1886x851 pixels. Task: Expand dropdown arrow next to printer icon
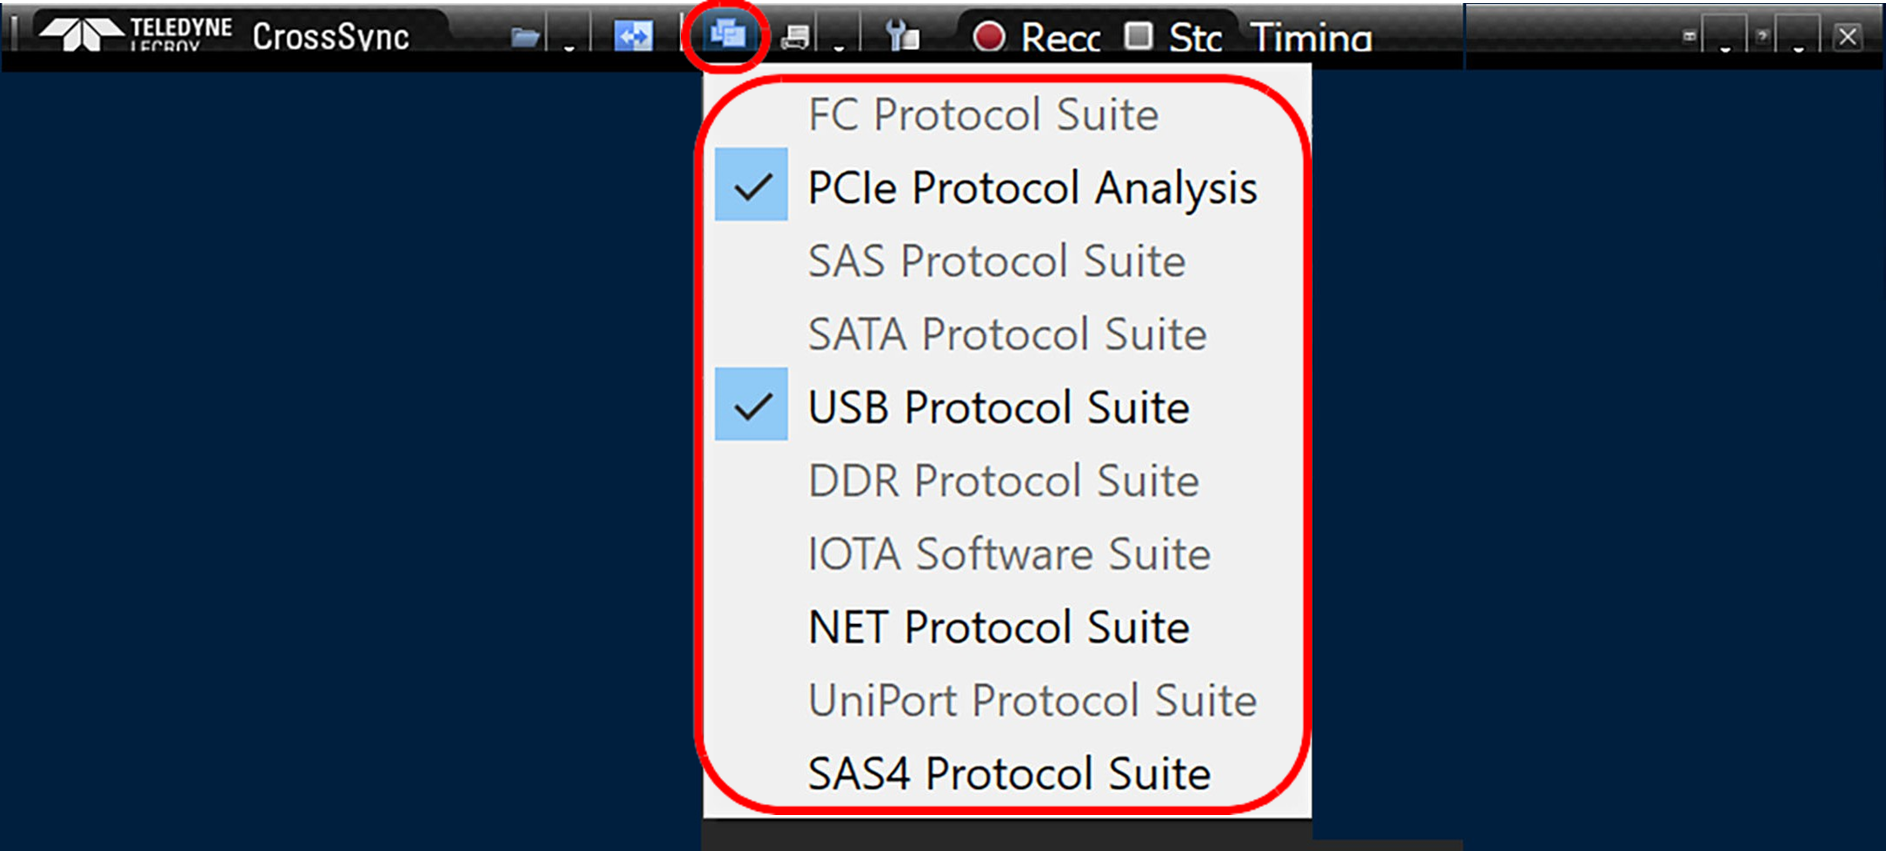point(838,44)
